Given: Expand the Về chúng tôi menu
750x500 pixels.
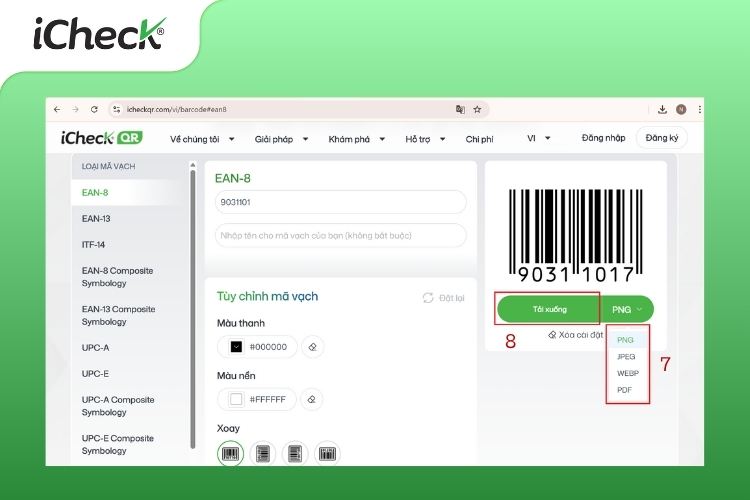Looking at the screenshot, I should tap(202, 139).
